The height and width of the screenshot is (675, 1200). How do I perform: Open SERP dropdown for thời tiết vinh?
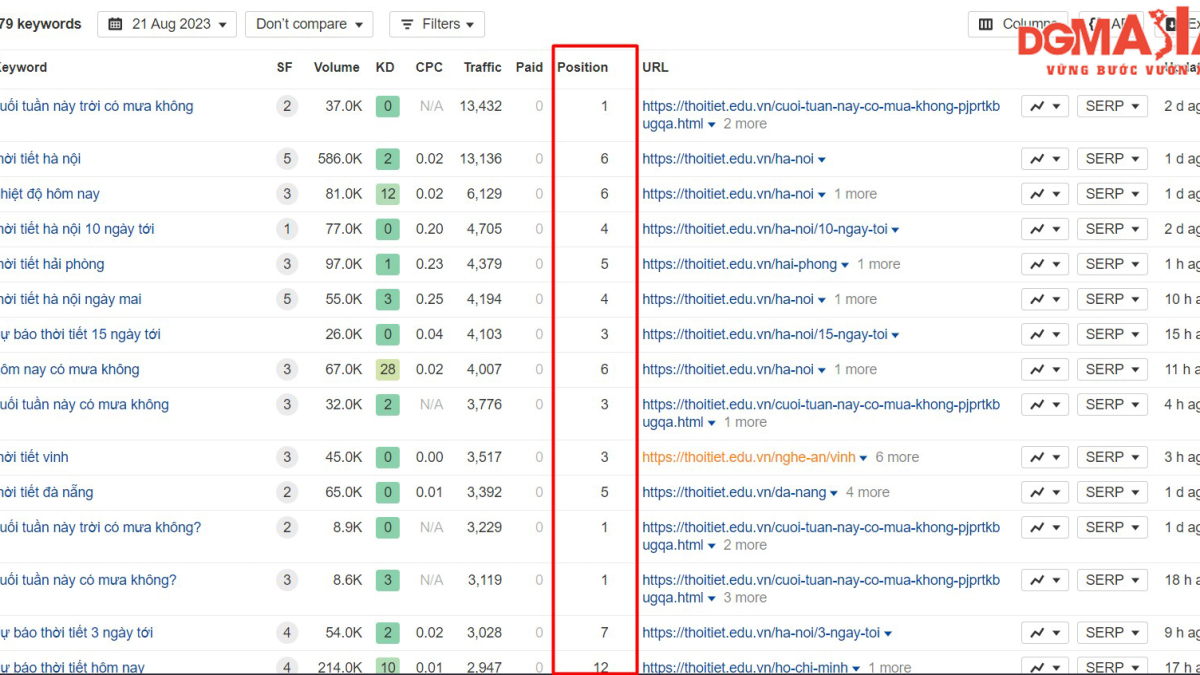pos(1112,457)
